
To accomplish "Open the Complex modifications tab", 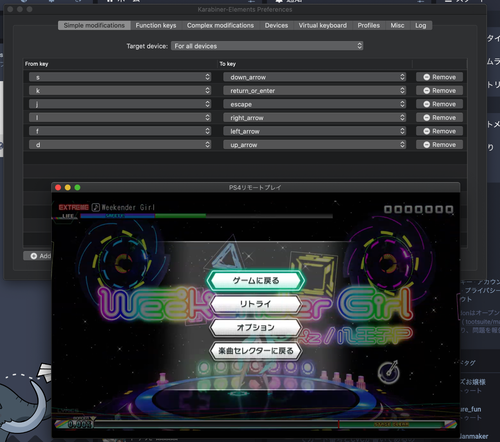I will (x=220, y=25).
